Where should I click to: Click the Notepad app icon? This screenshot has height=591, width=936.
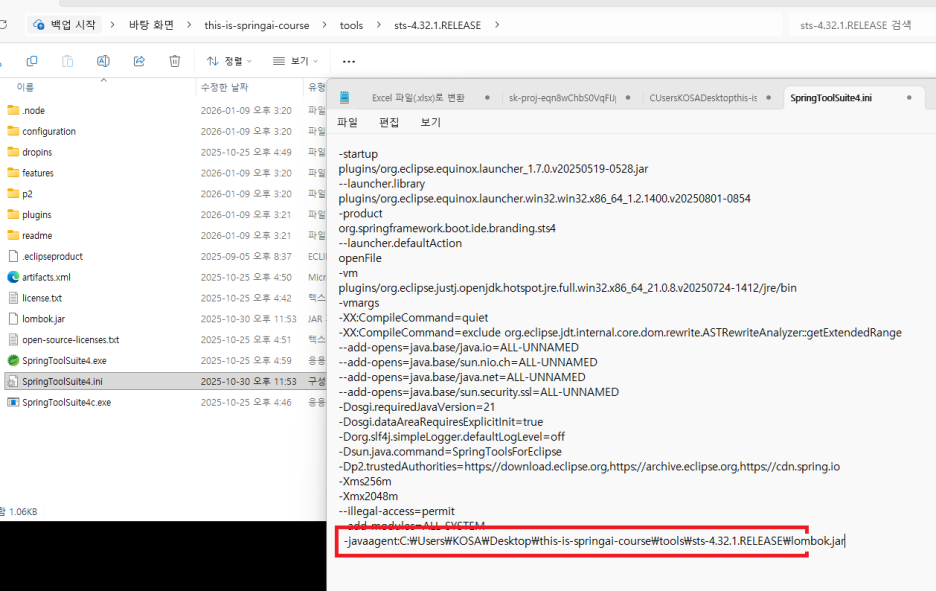[x=344, y=97]
